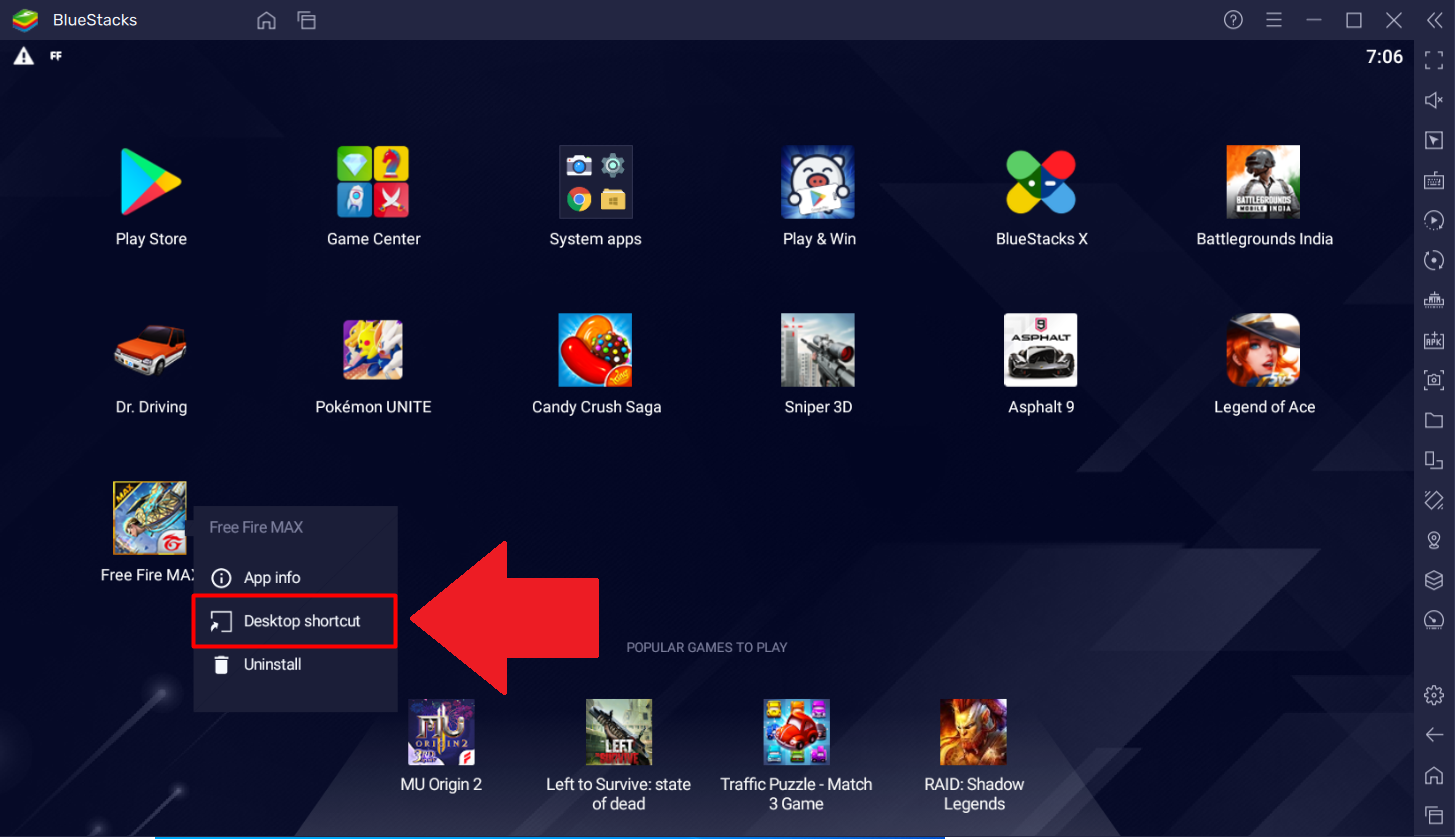This screenshot has width=1455, height=839.
Task: Start Asphalt 9
Action: pos(1041,350)
